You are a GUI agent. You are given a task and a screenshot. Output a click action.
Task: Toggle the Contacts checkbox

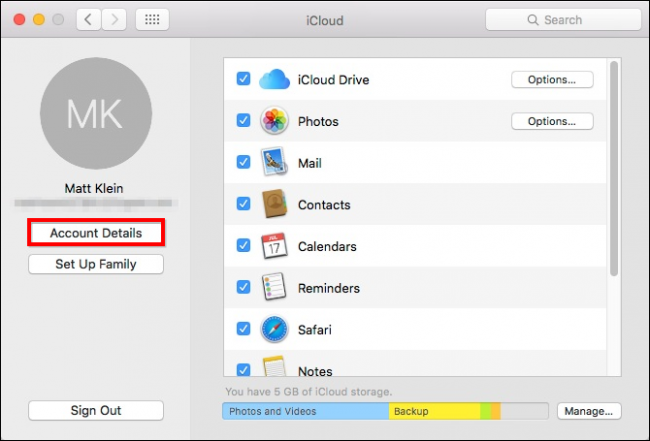pyautogui.click(x=243, y=204)
